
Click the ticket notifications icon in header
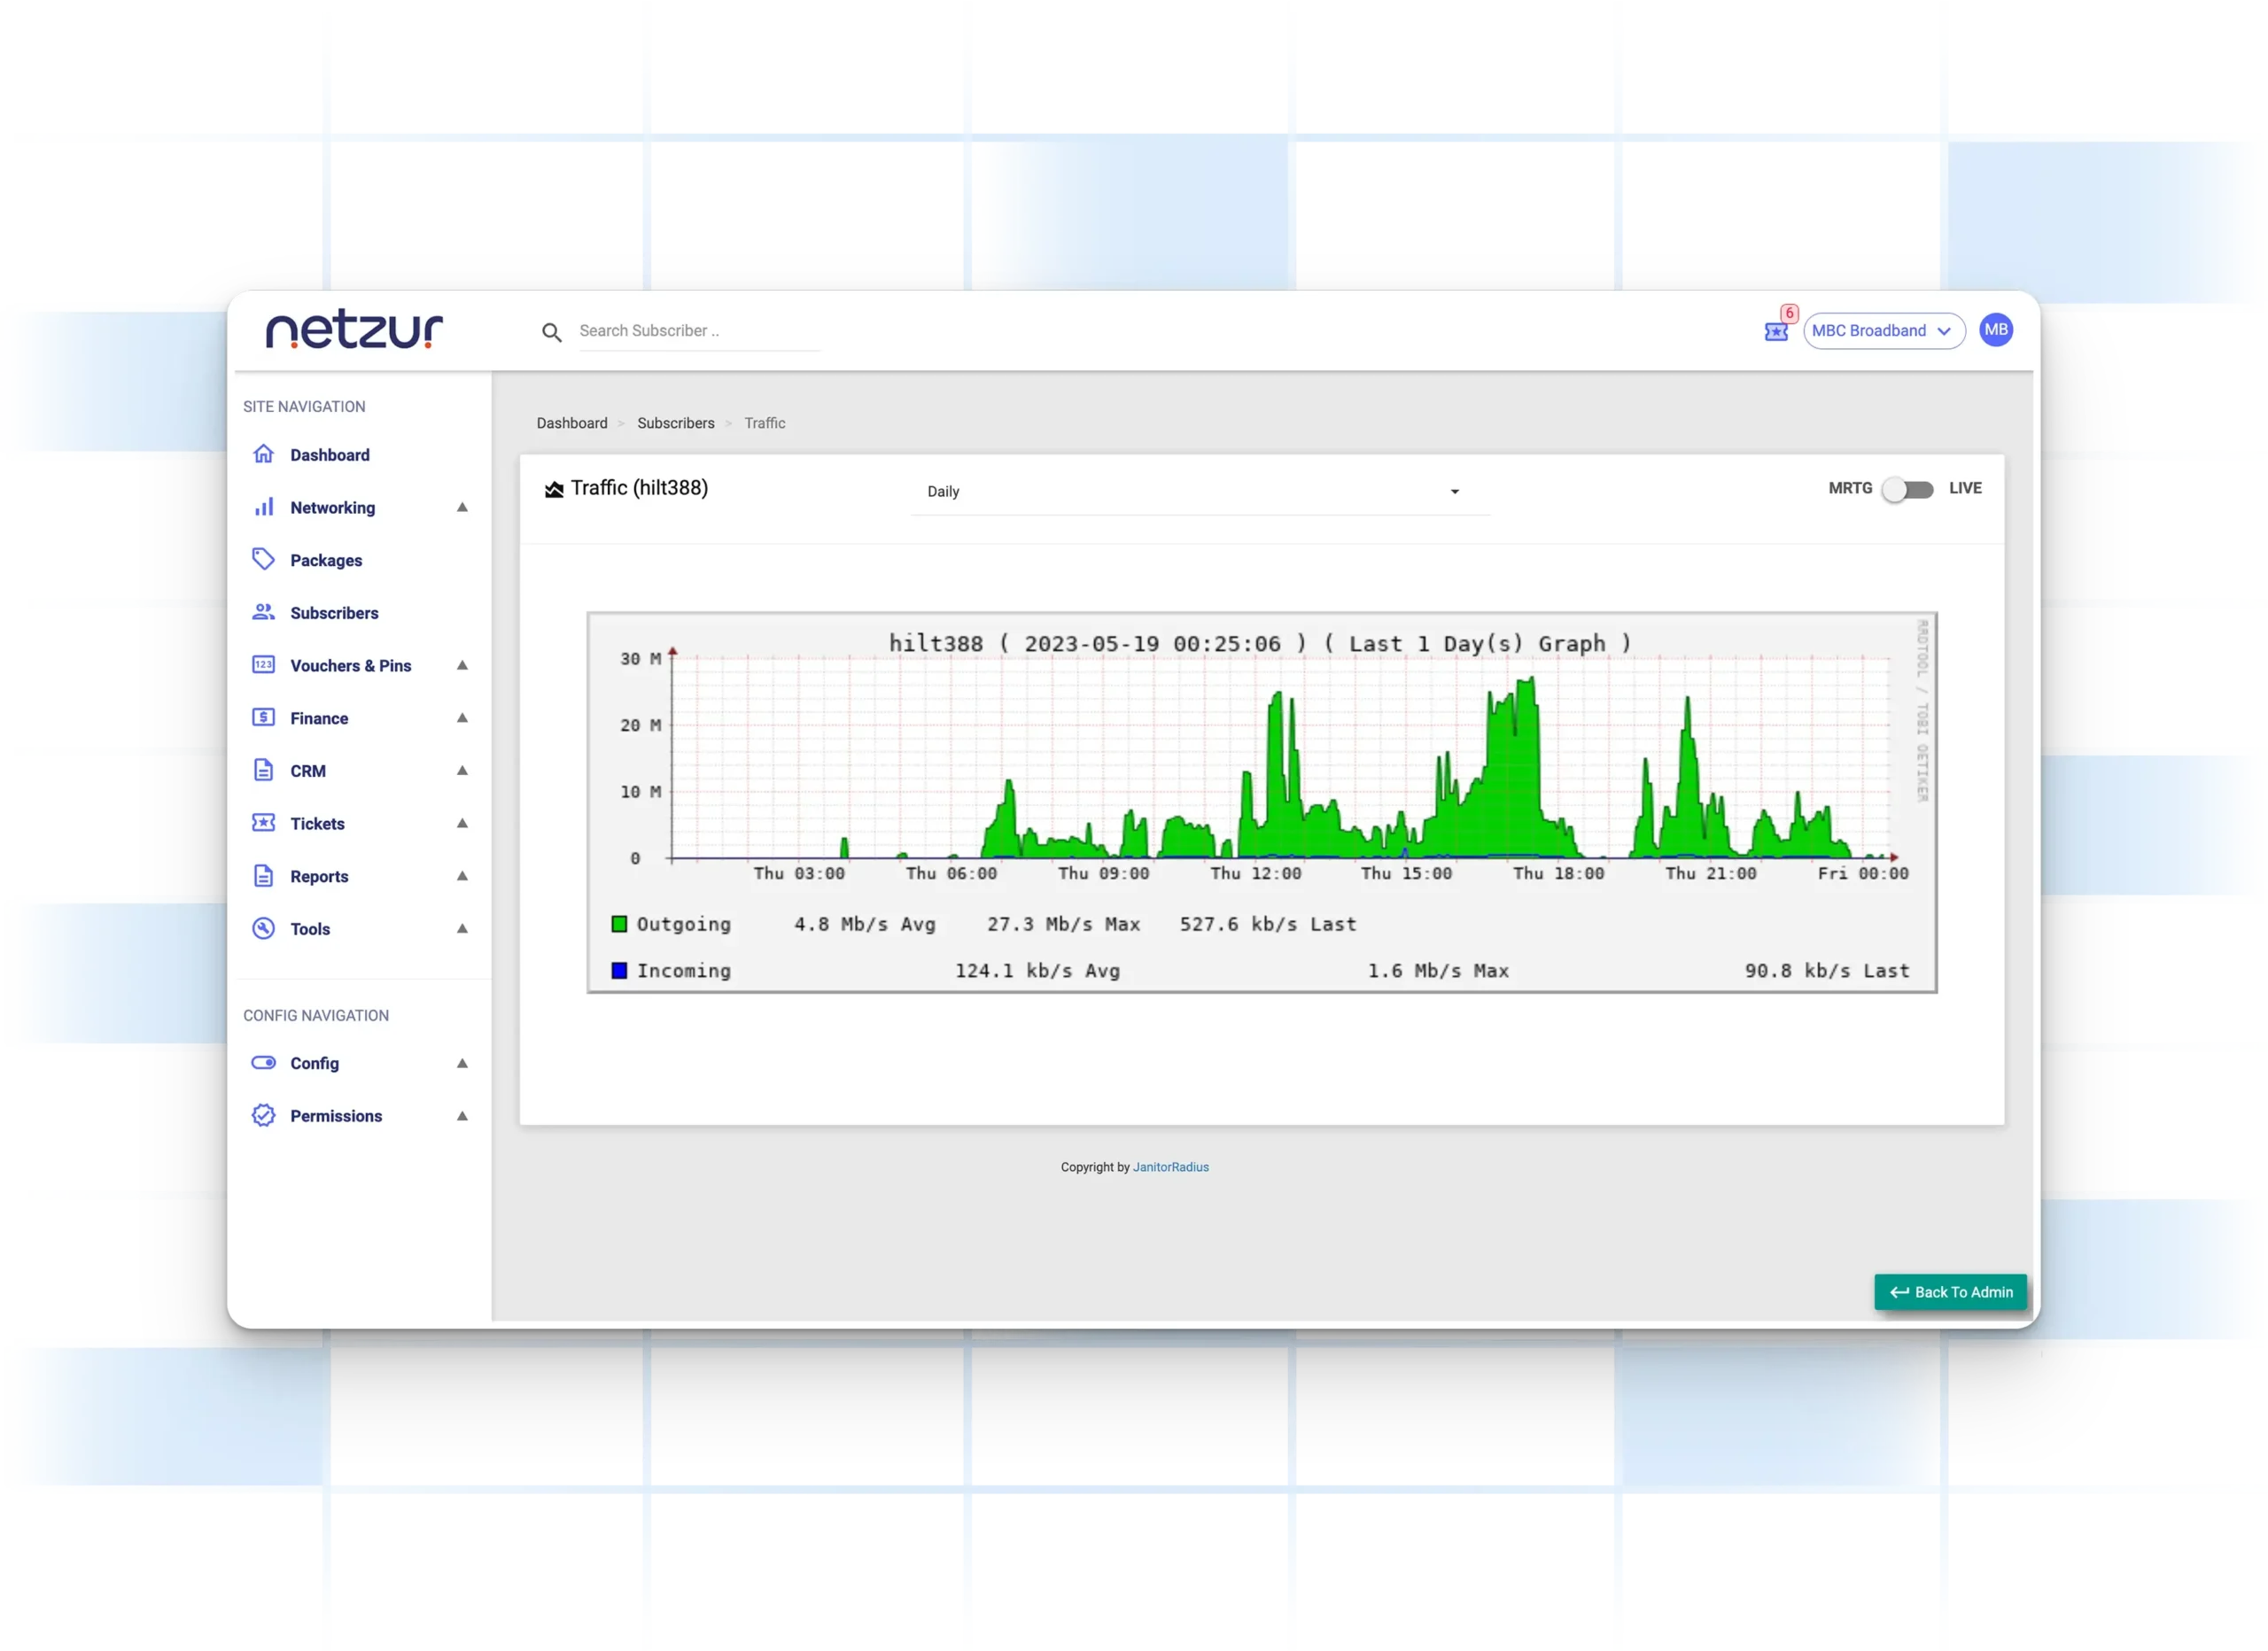pos(1776,331)
